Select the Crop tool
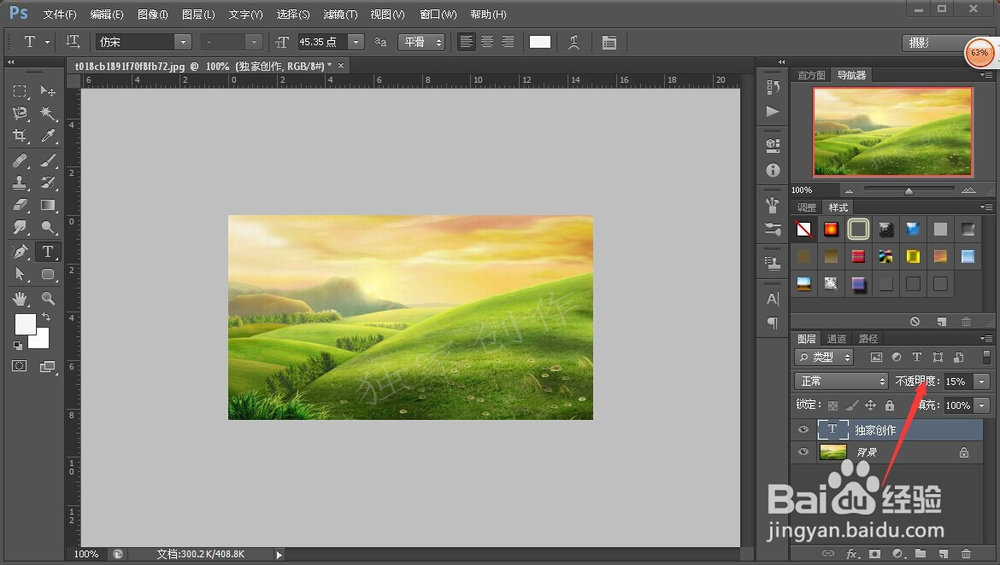 tap(20, 136)
